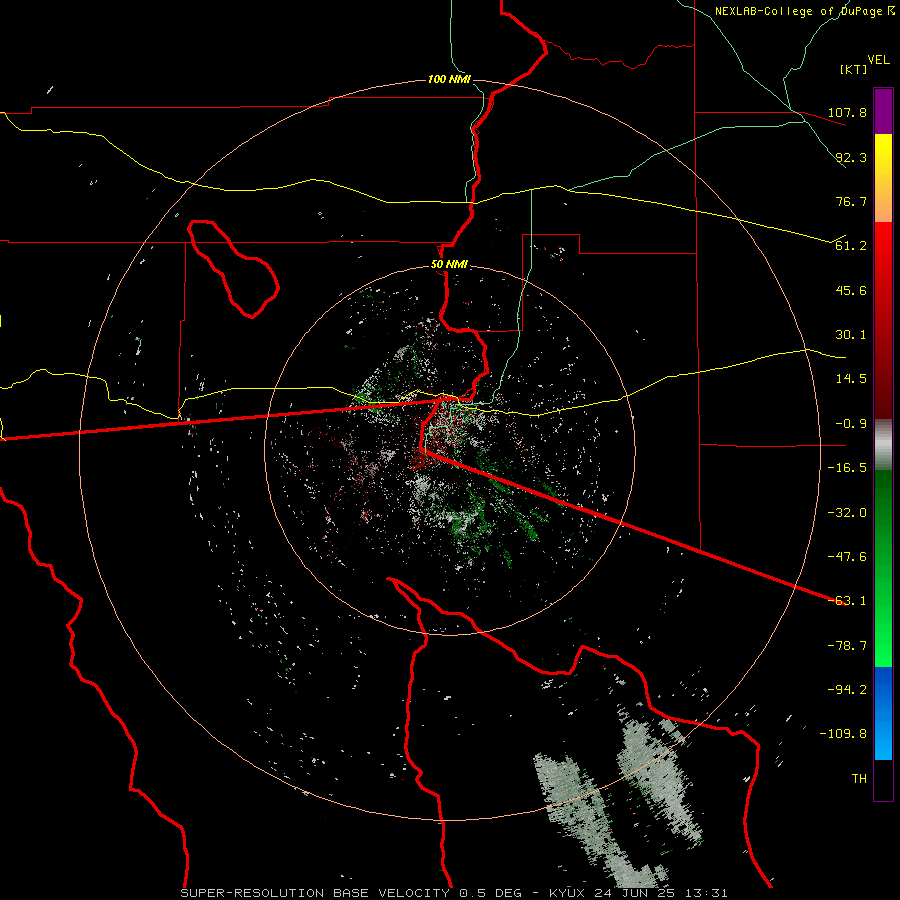Viewport: 900px width, 900px height.
Task: Click the TH legend label
Action: click(859, 779)
